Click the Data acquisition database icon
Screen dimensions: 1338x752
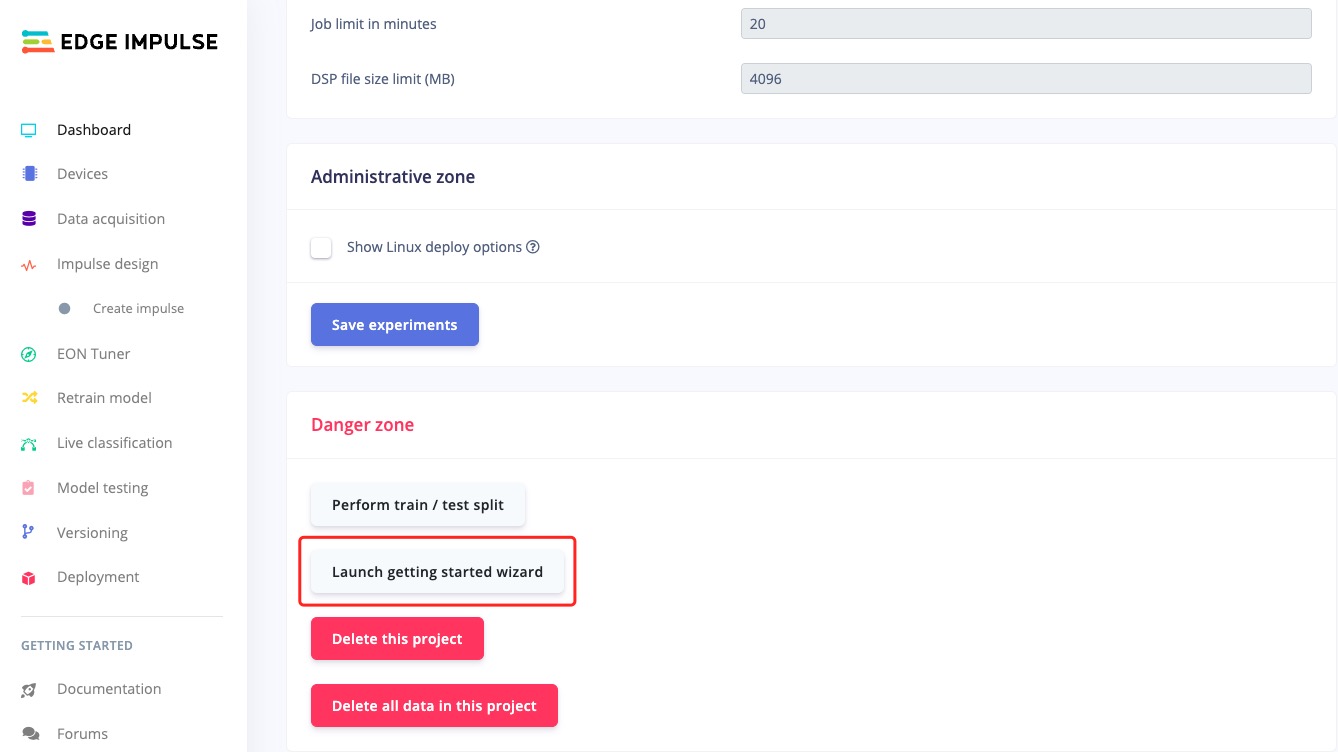pos(29,219)
